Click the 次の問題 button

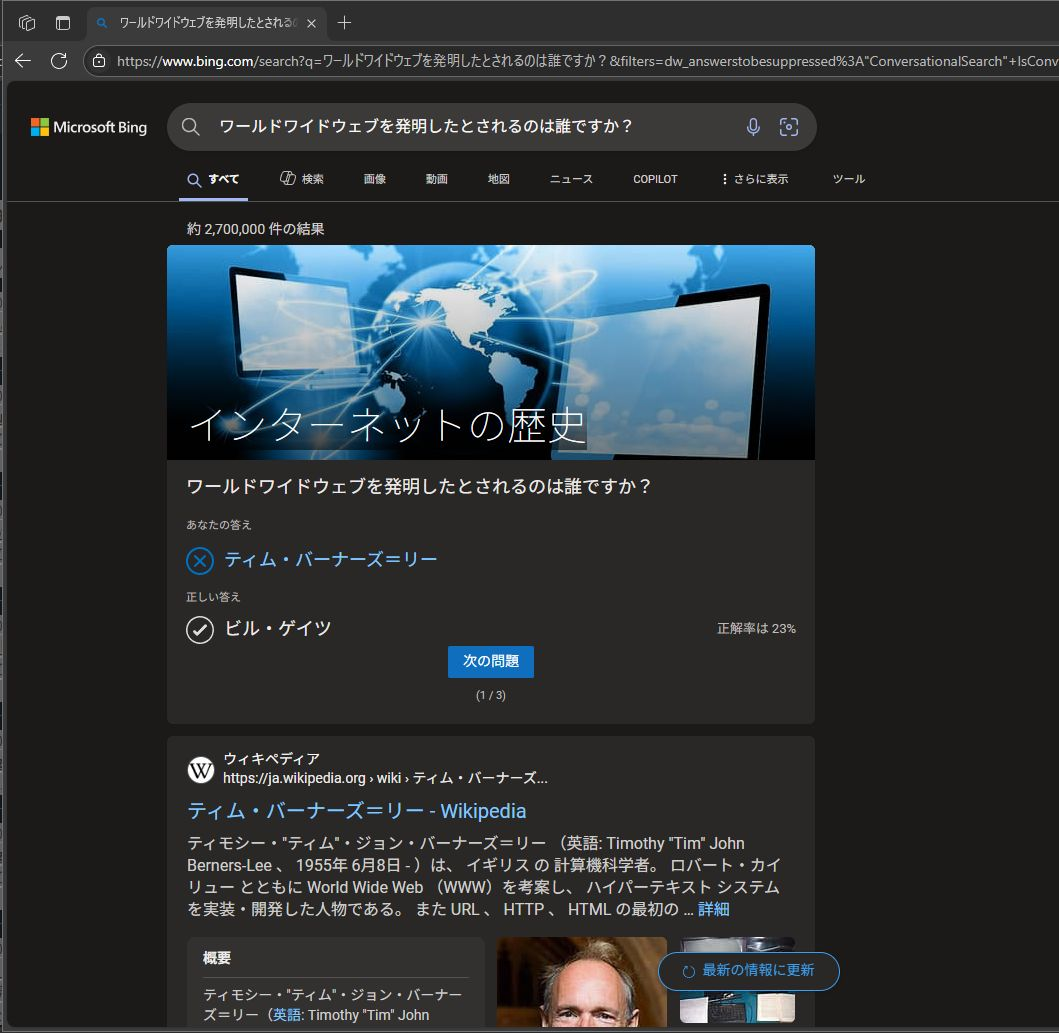point(491,662)
